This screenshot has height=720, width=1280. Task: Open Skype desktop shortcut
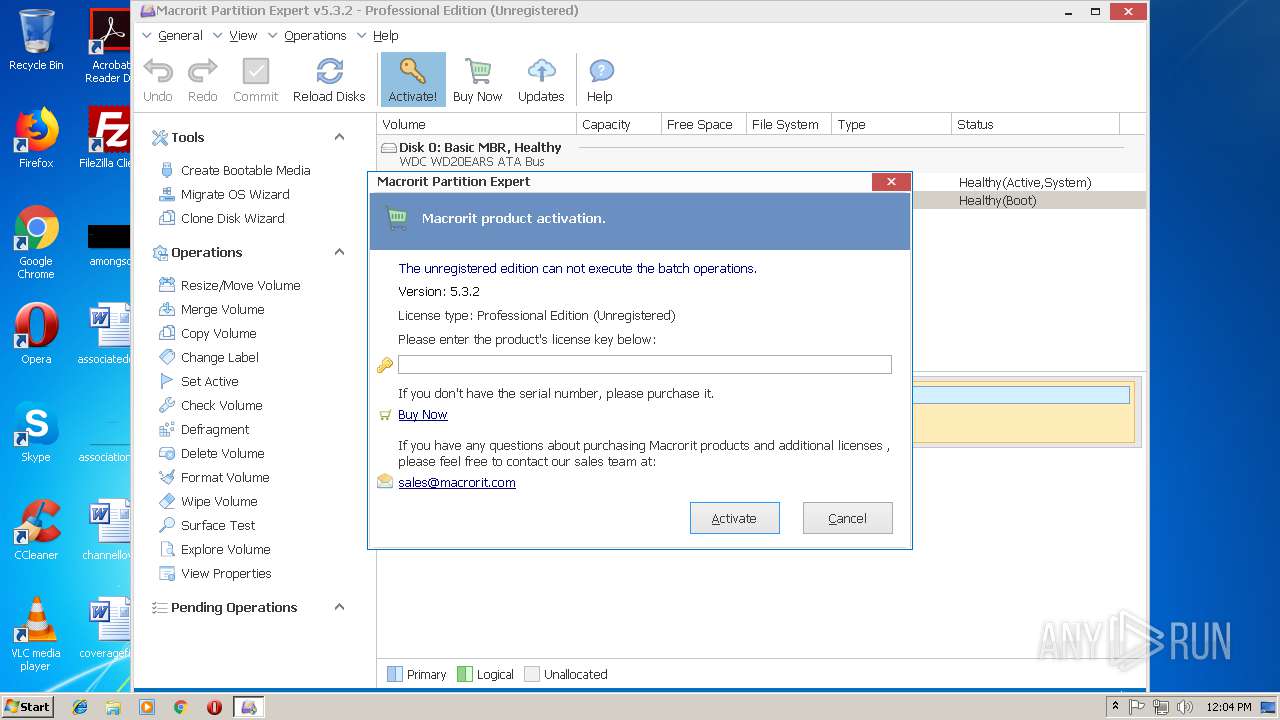coord(36,432)
